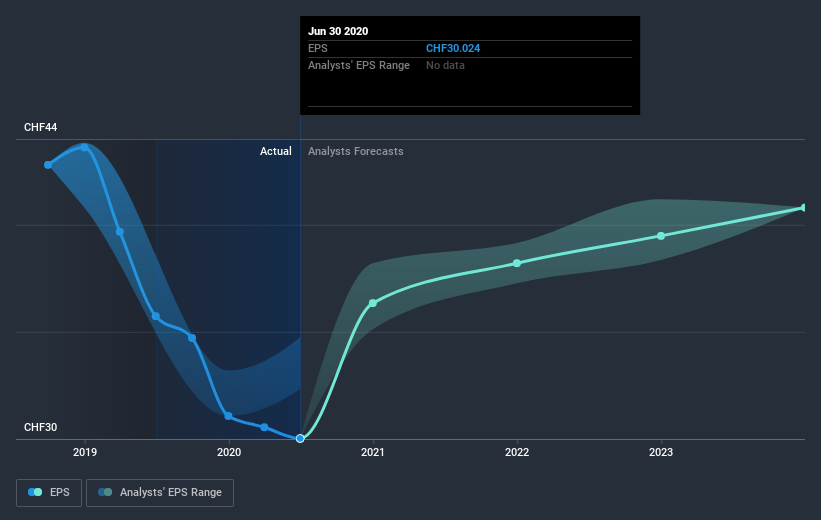Image resolution: width=821 pixels, height=520 pixels.
Task: Click the Jun 30 2020 tooltip header
Action: tap(338, 31)
